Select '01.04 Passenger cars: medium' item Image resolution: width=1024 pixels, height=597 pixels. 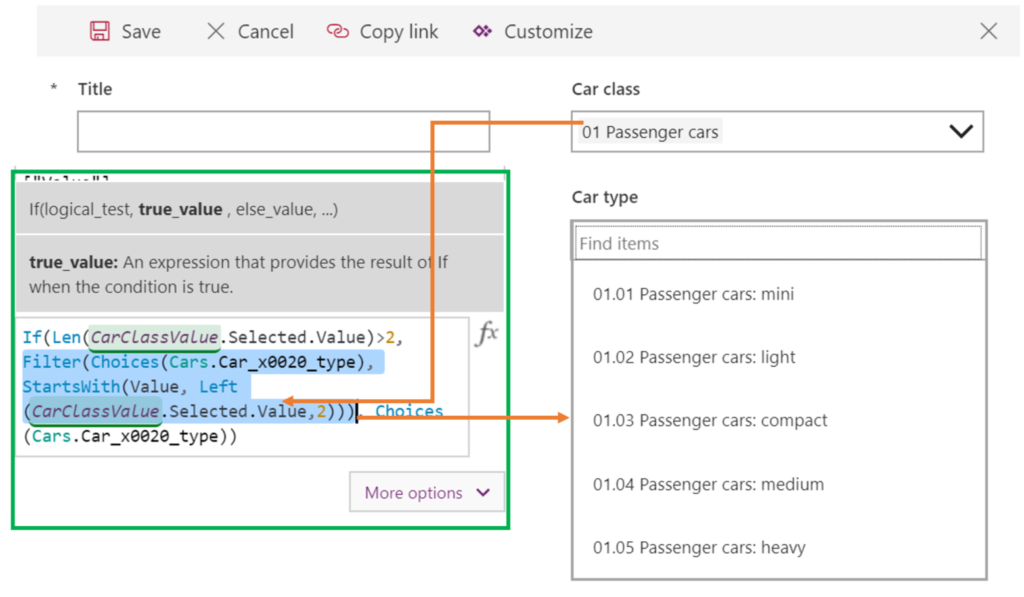708,484
